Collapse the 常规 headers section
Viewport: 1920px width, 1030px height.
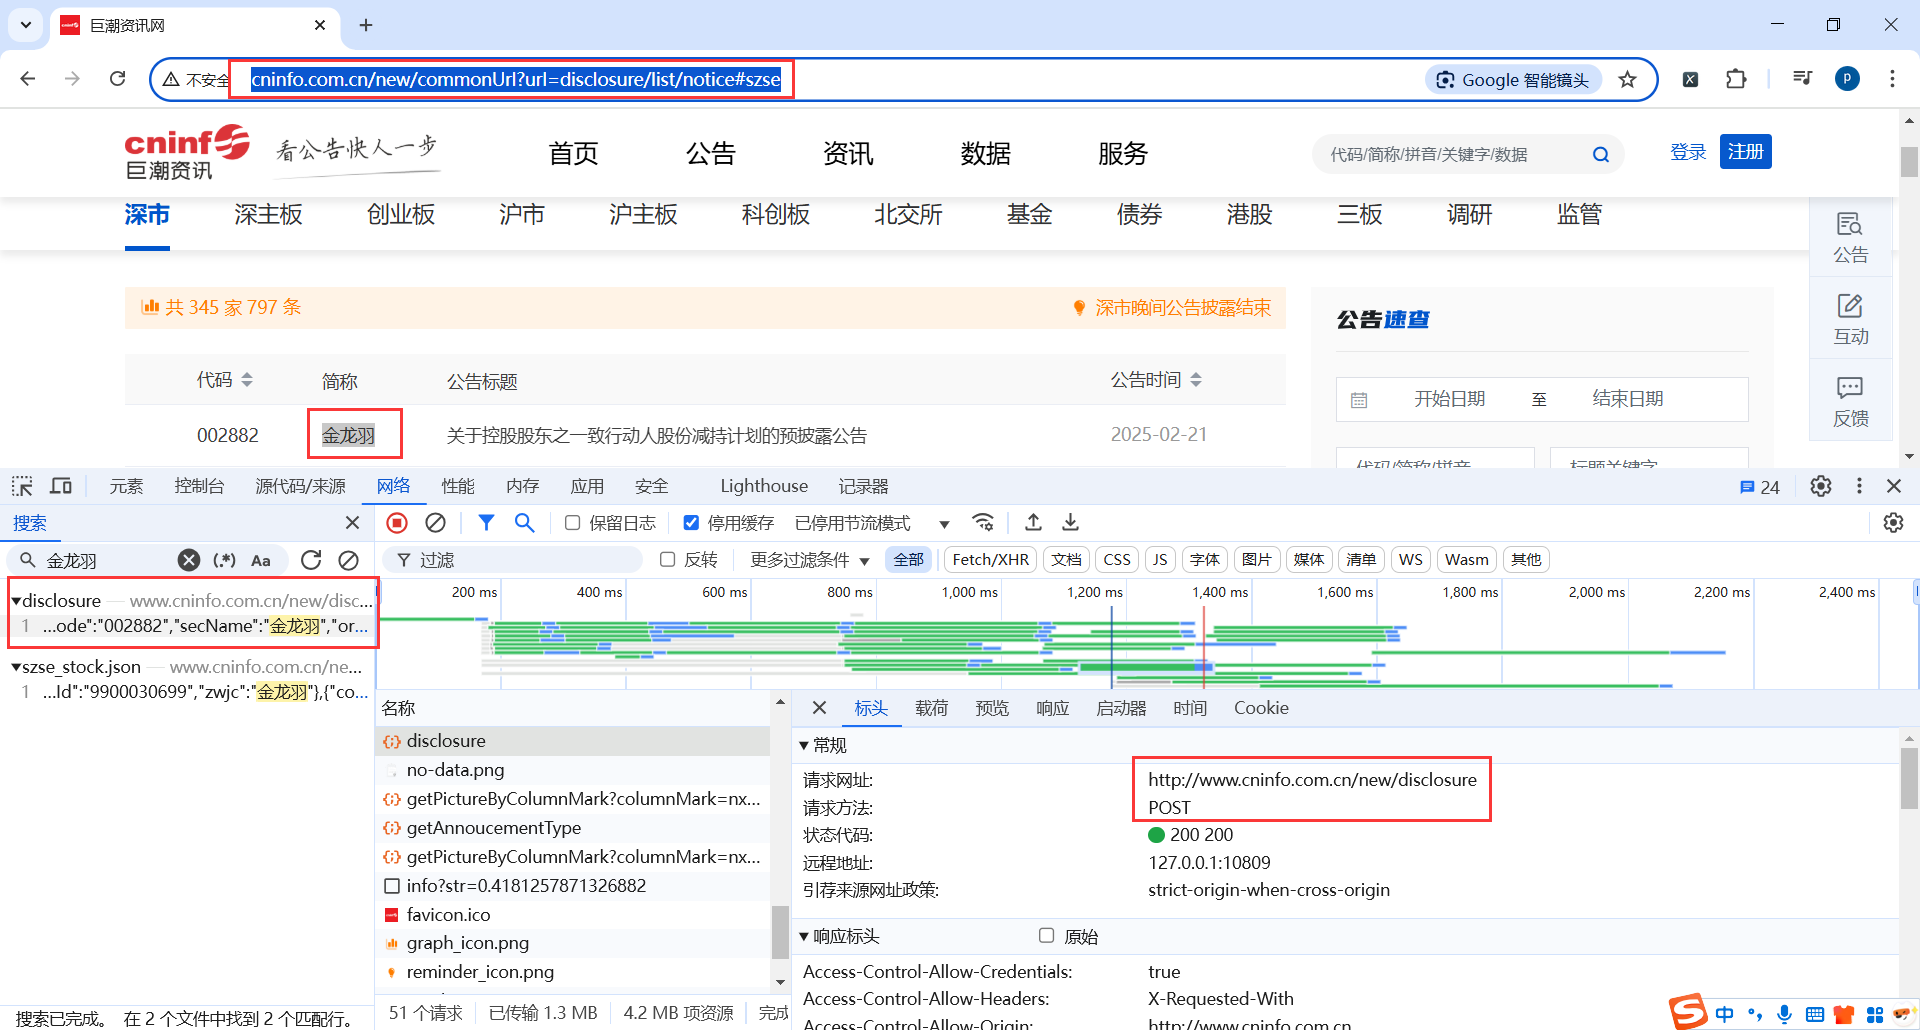(804, 745)
